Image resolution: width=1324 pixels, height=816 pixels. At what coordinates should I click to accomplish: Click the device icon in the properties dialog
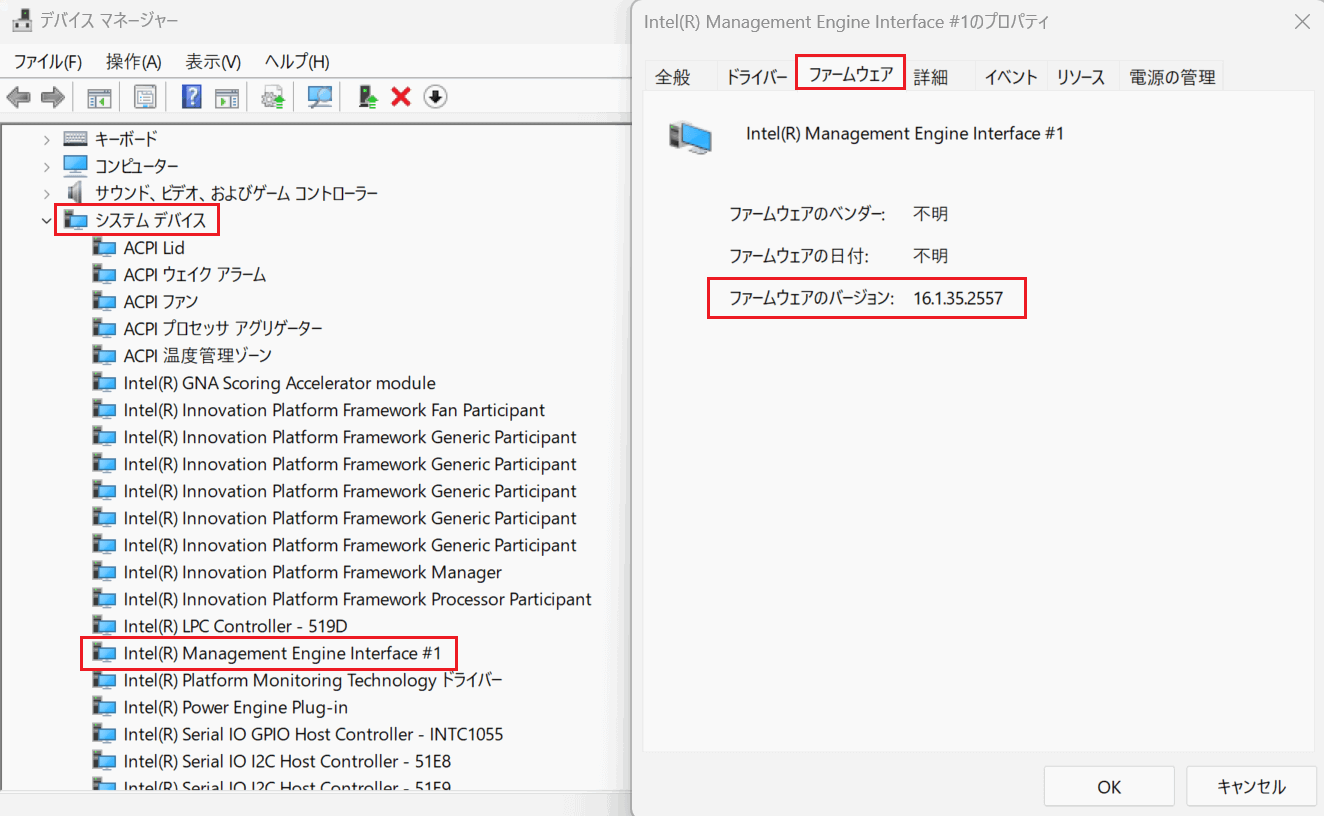click(690, 137)
